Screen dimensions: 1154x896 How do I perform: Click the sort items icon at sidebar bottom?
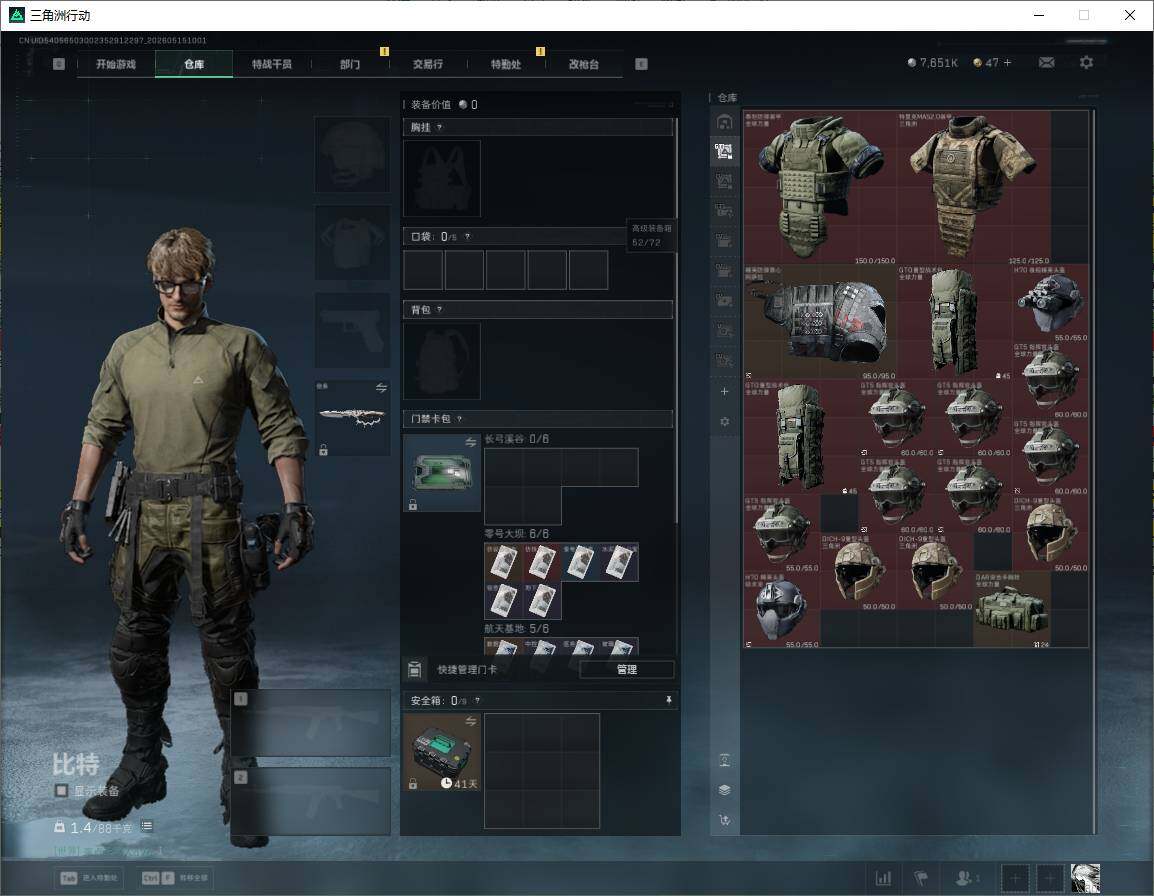point(724,820)
